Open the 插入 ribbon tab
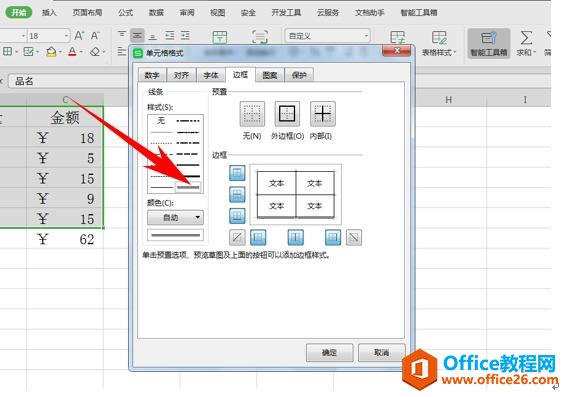Screen dimensions: 565x397 49,13
